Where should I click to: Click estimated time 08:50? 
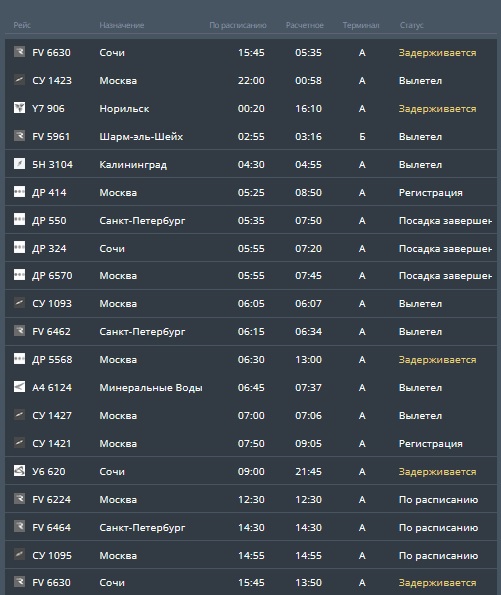309,193
